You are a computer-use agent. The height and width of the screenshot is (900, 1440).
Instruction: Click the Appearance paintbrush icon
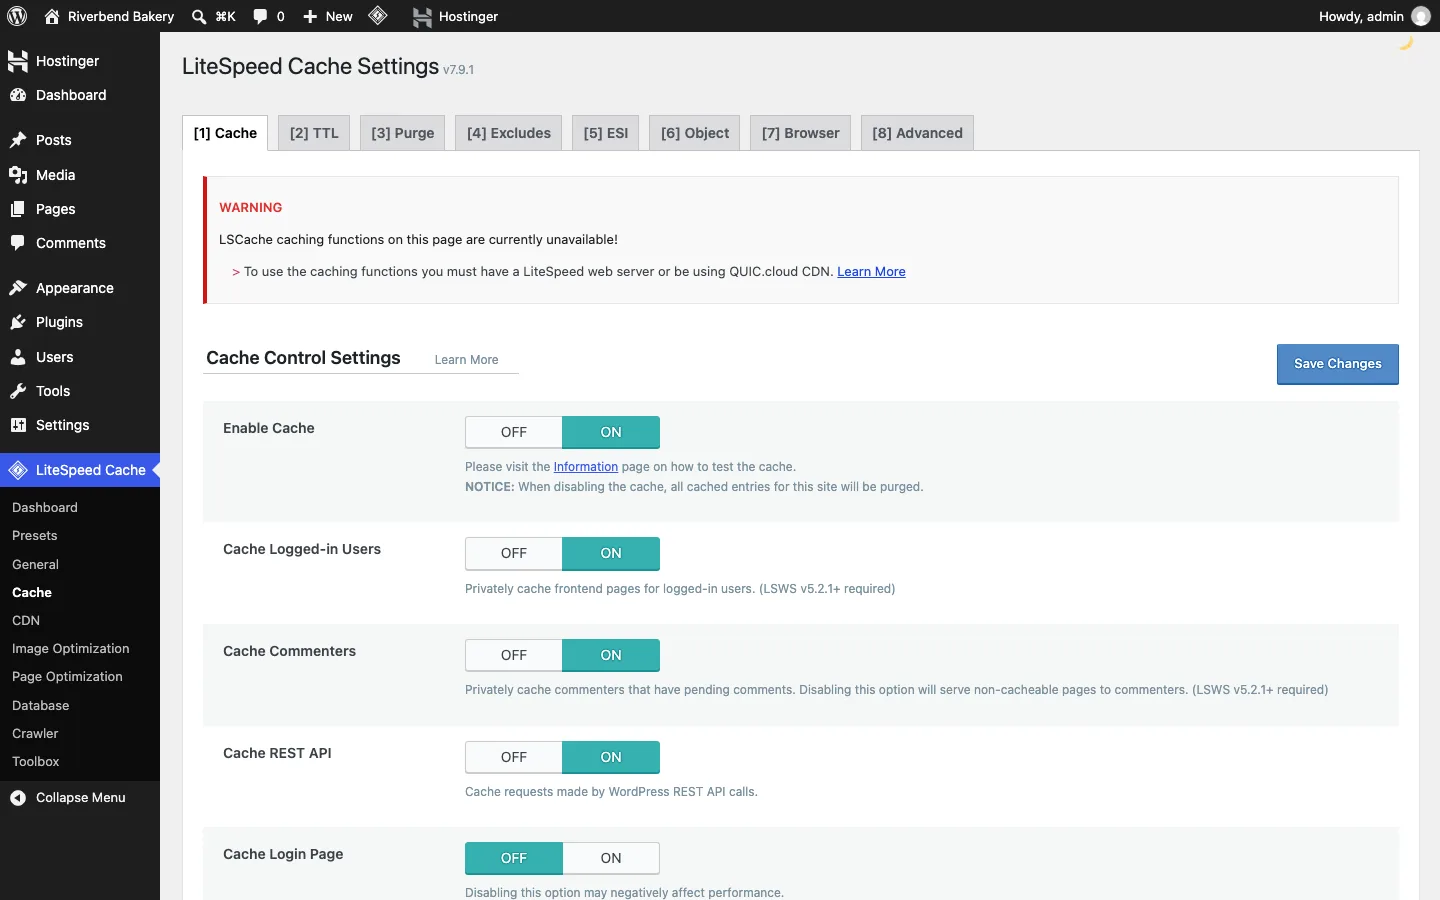tap(18, 288)
